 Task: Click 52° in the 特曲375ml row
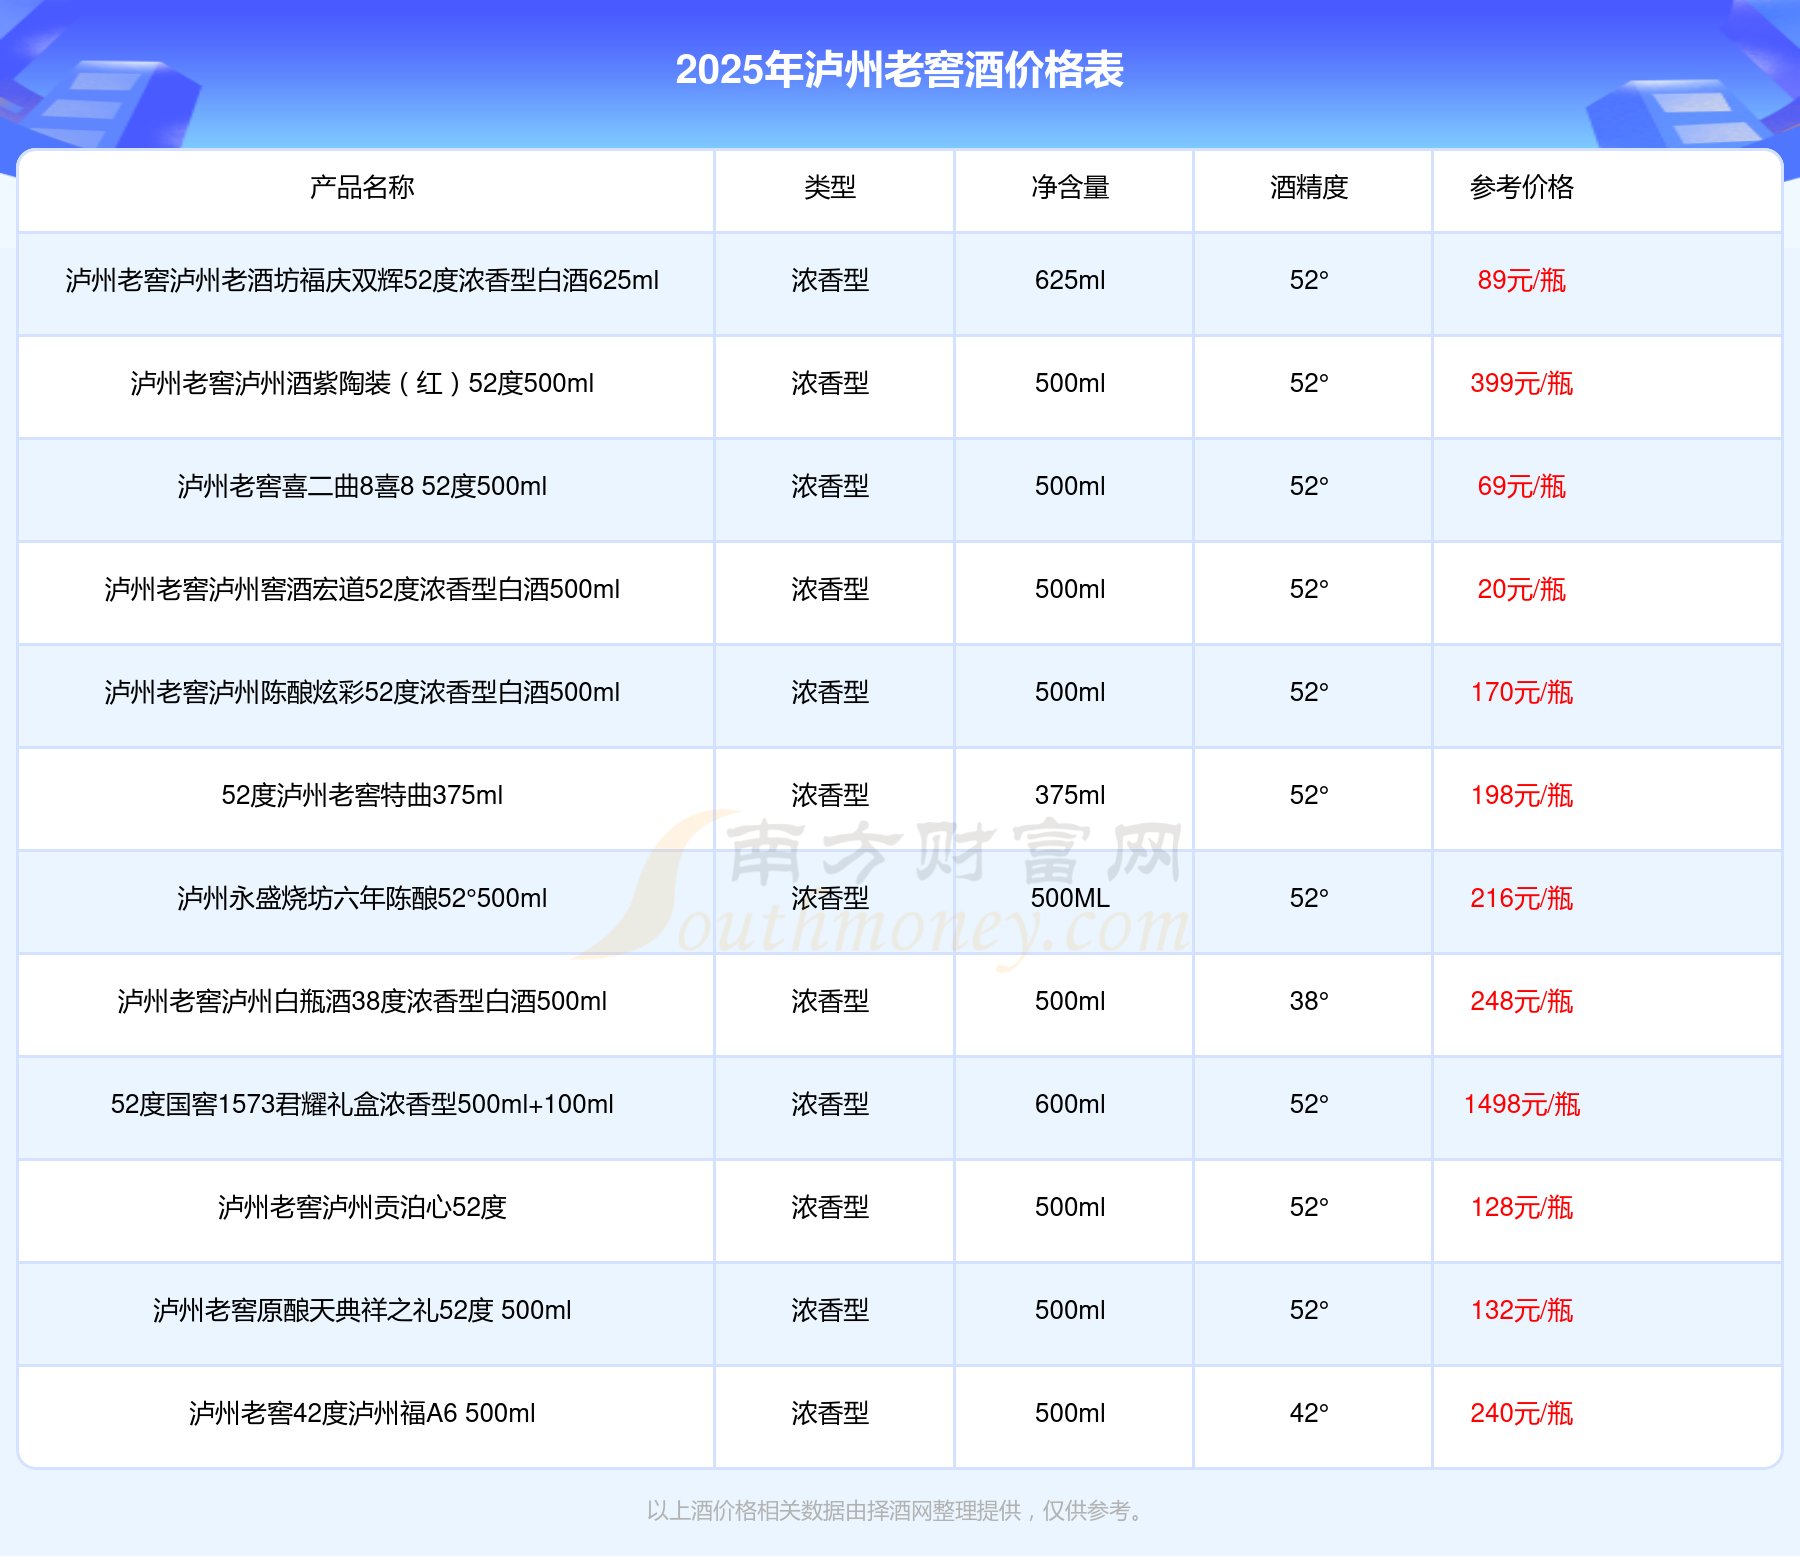(x=1309, y=795)
